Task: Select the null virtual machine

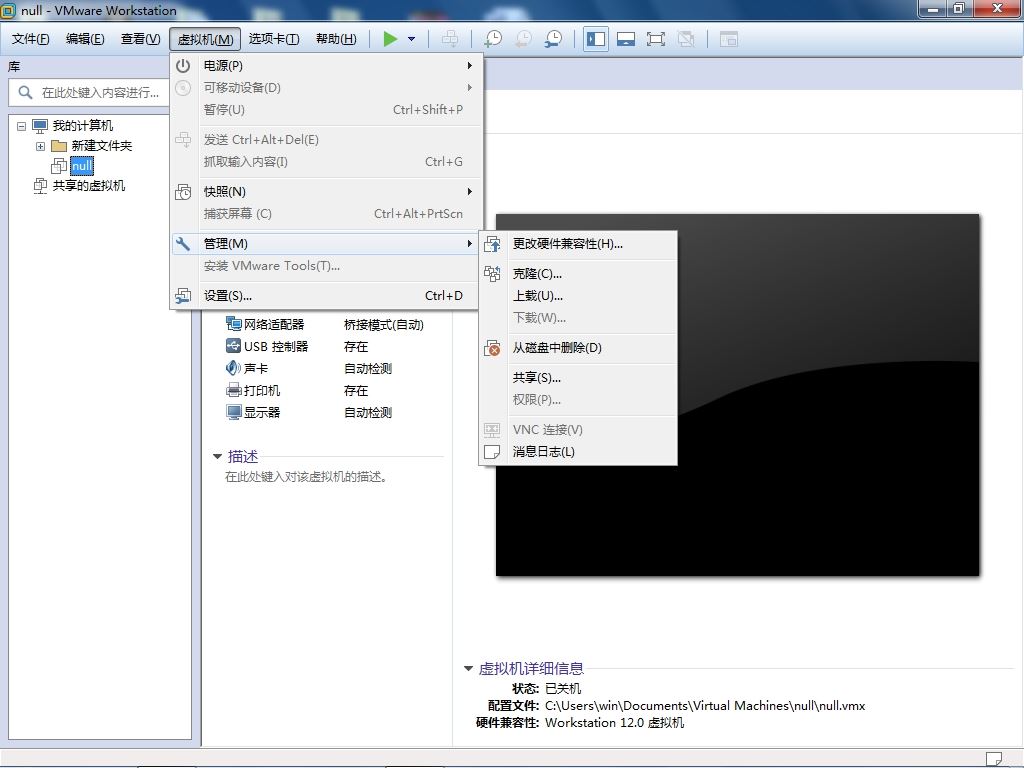Action: click(82, 166)
